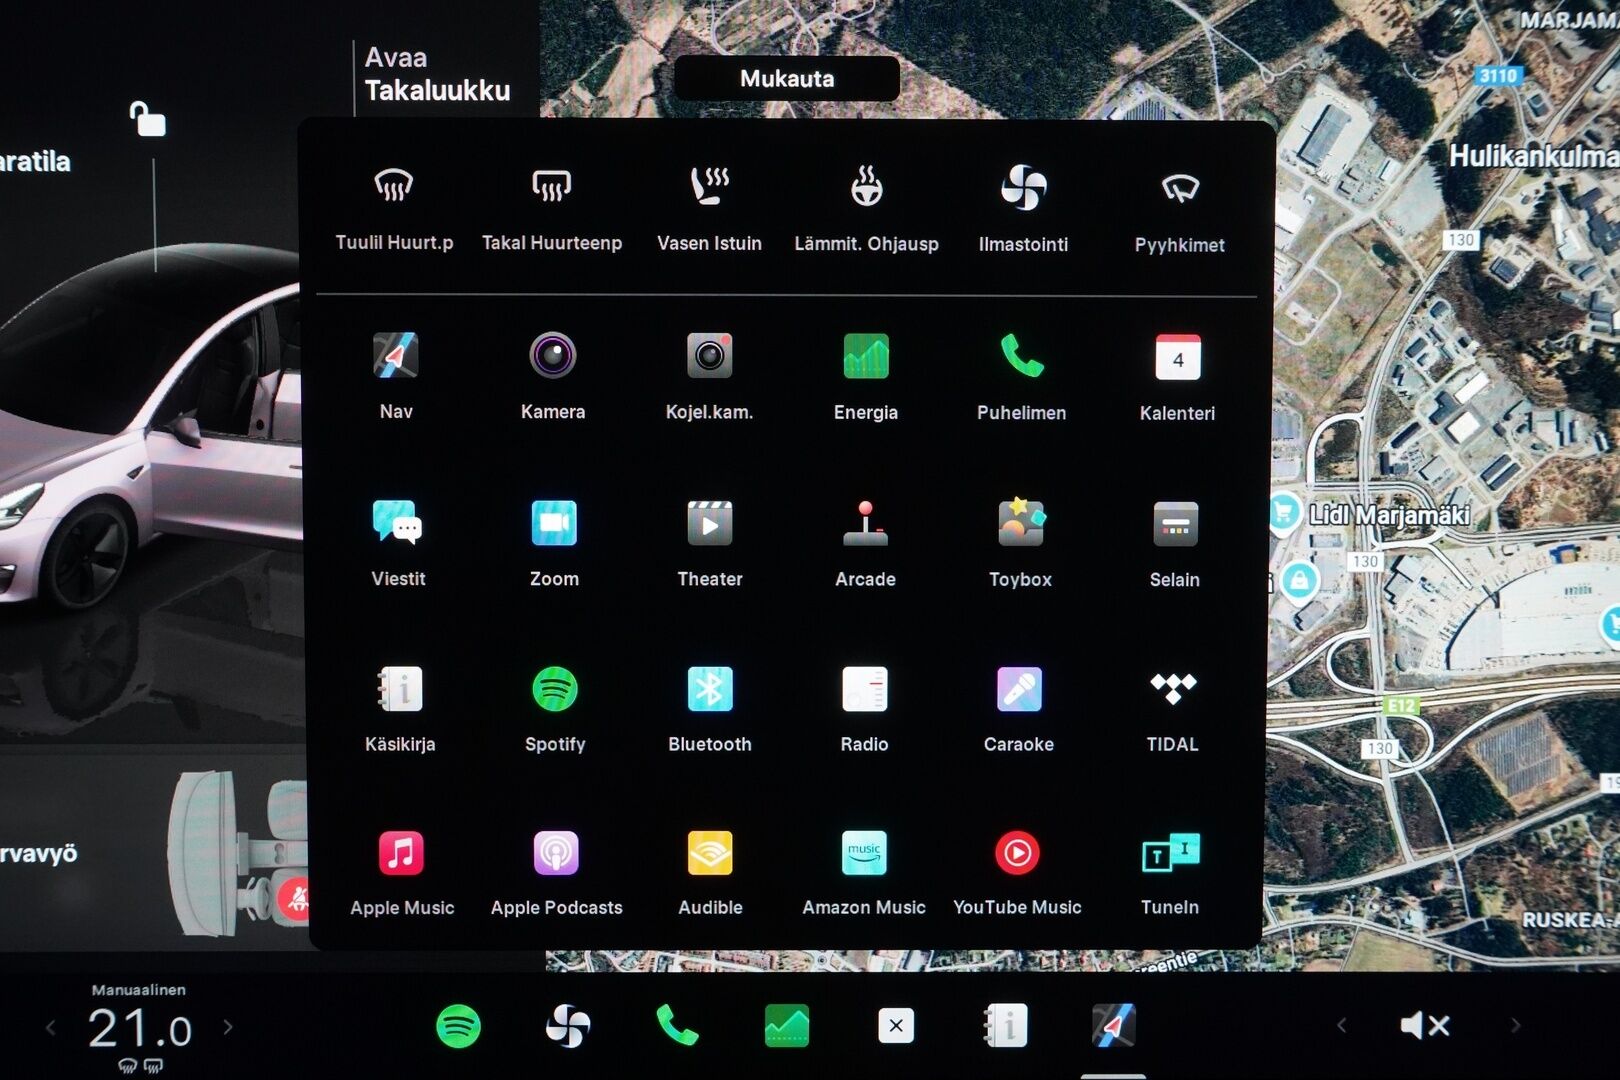Tap the 21.0 temperature value
This screenshot has height=1080, width=1620.
[x=139, y=1030]
